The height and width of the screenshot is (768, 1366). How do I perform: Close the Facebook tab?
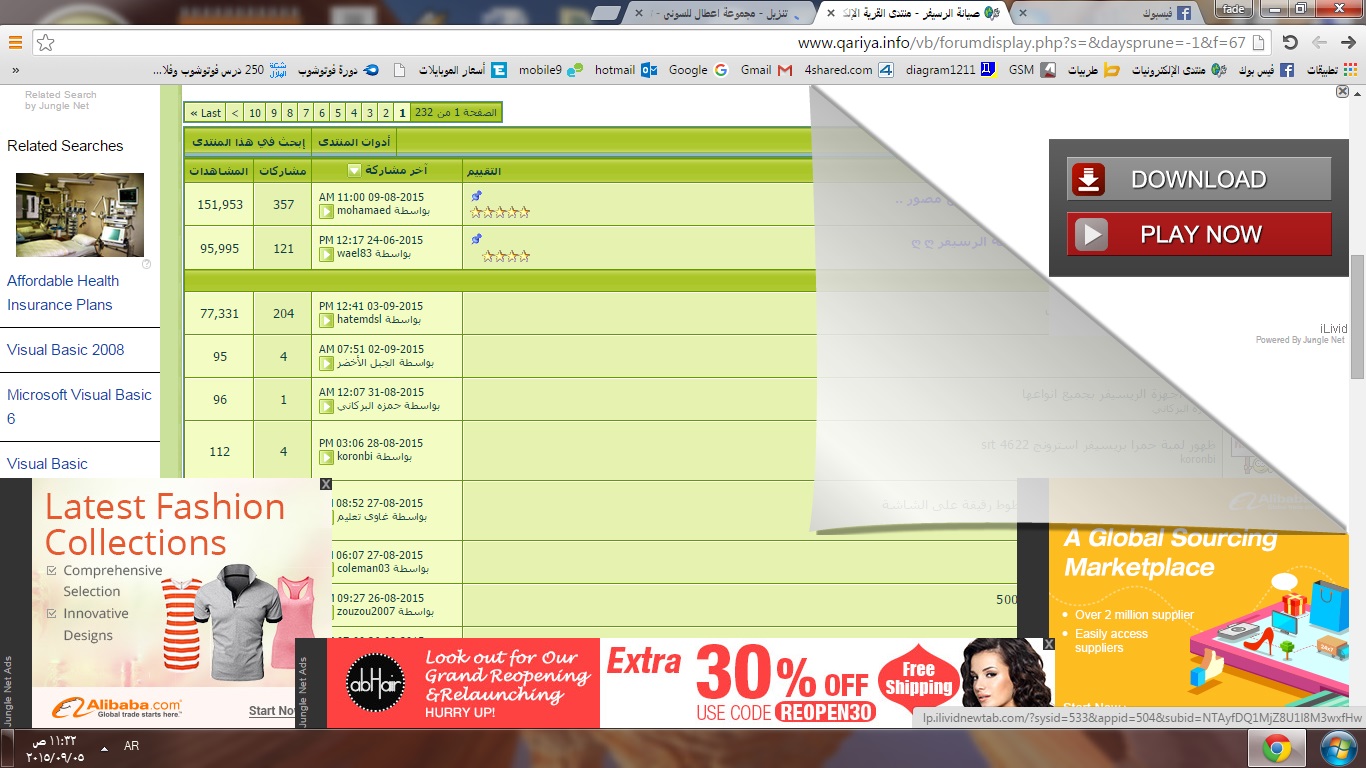pos(1022,13)
